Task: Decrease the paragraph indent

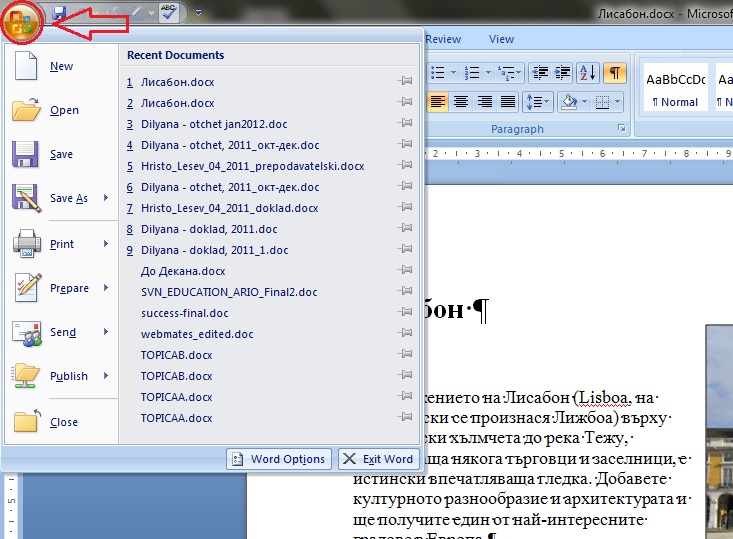Action: tap(540, 72)
